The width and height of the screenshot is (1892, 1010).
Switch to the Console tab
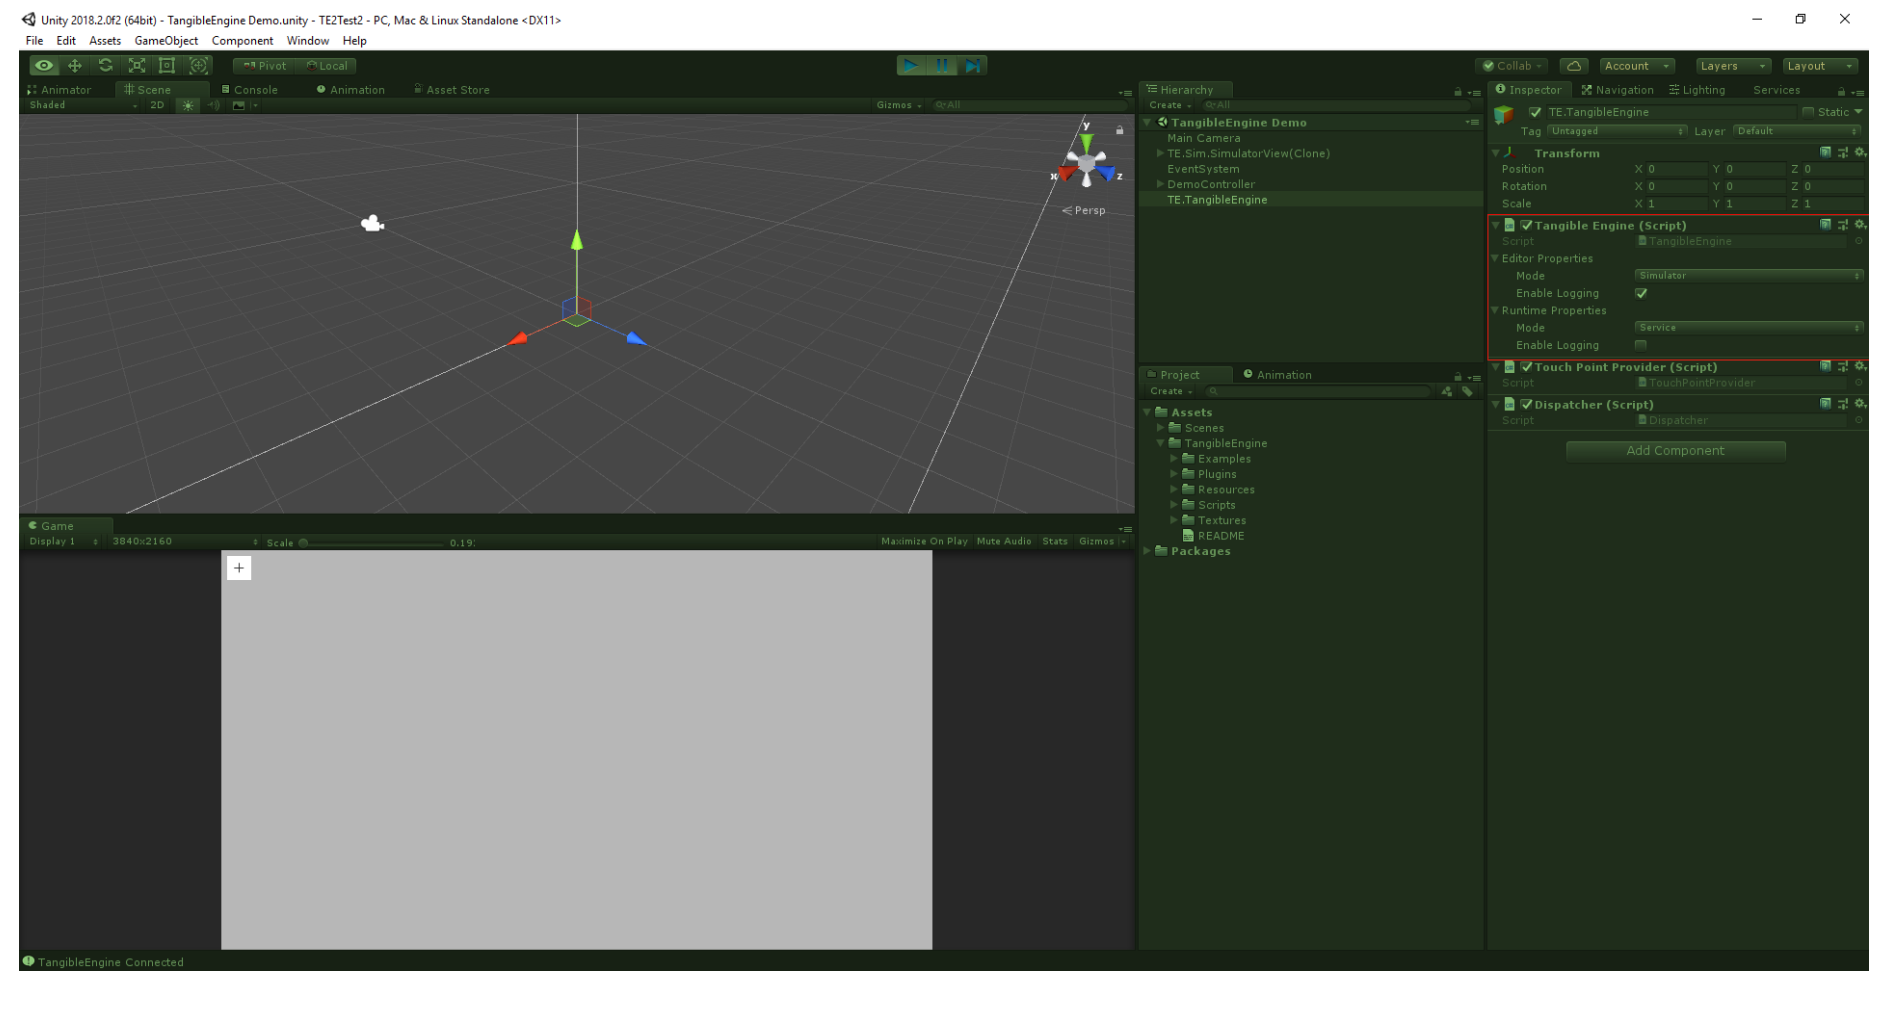pos(250,90)
